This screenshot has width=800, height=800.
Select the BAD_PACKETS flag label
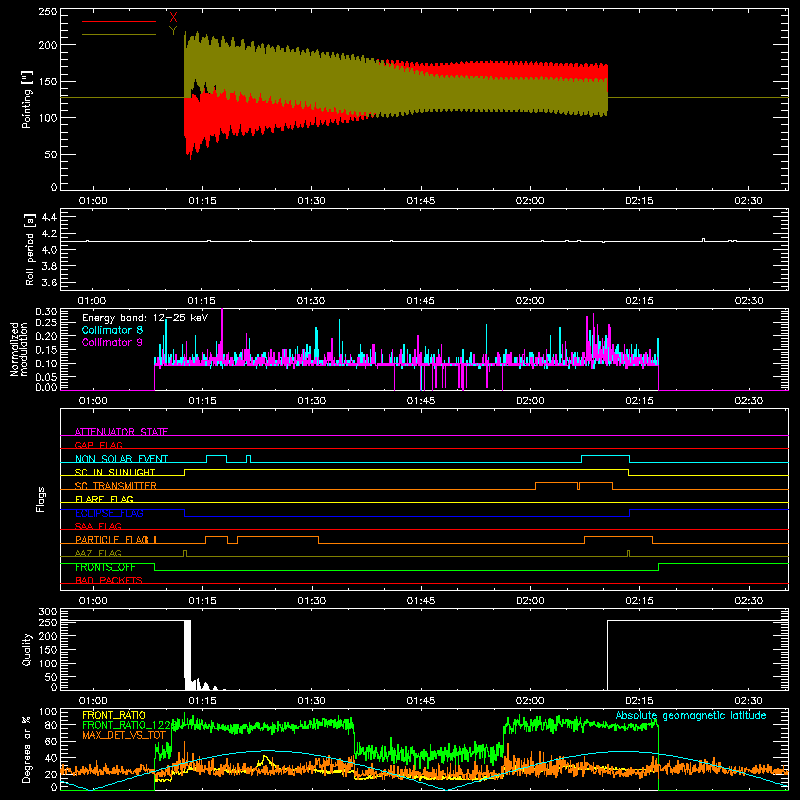(109, 580)
